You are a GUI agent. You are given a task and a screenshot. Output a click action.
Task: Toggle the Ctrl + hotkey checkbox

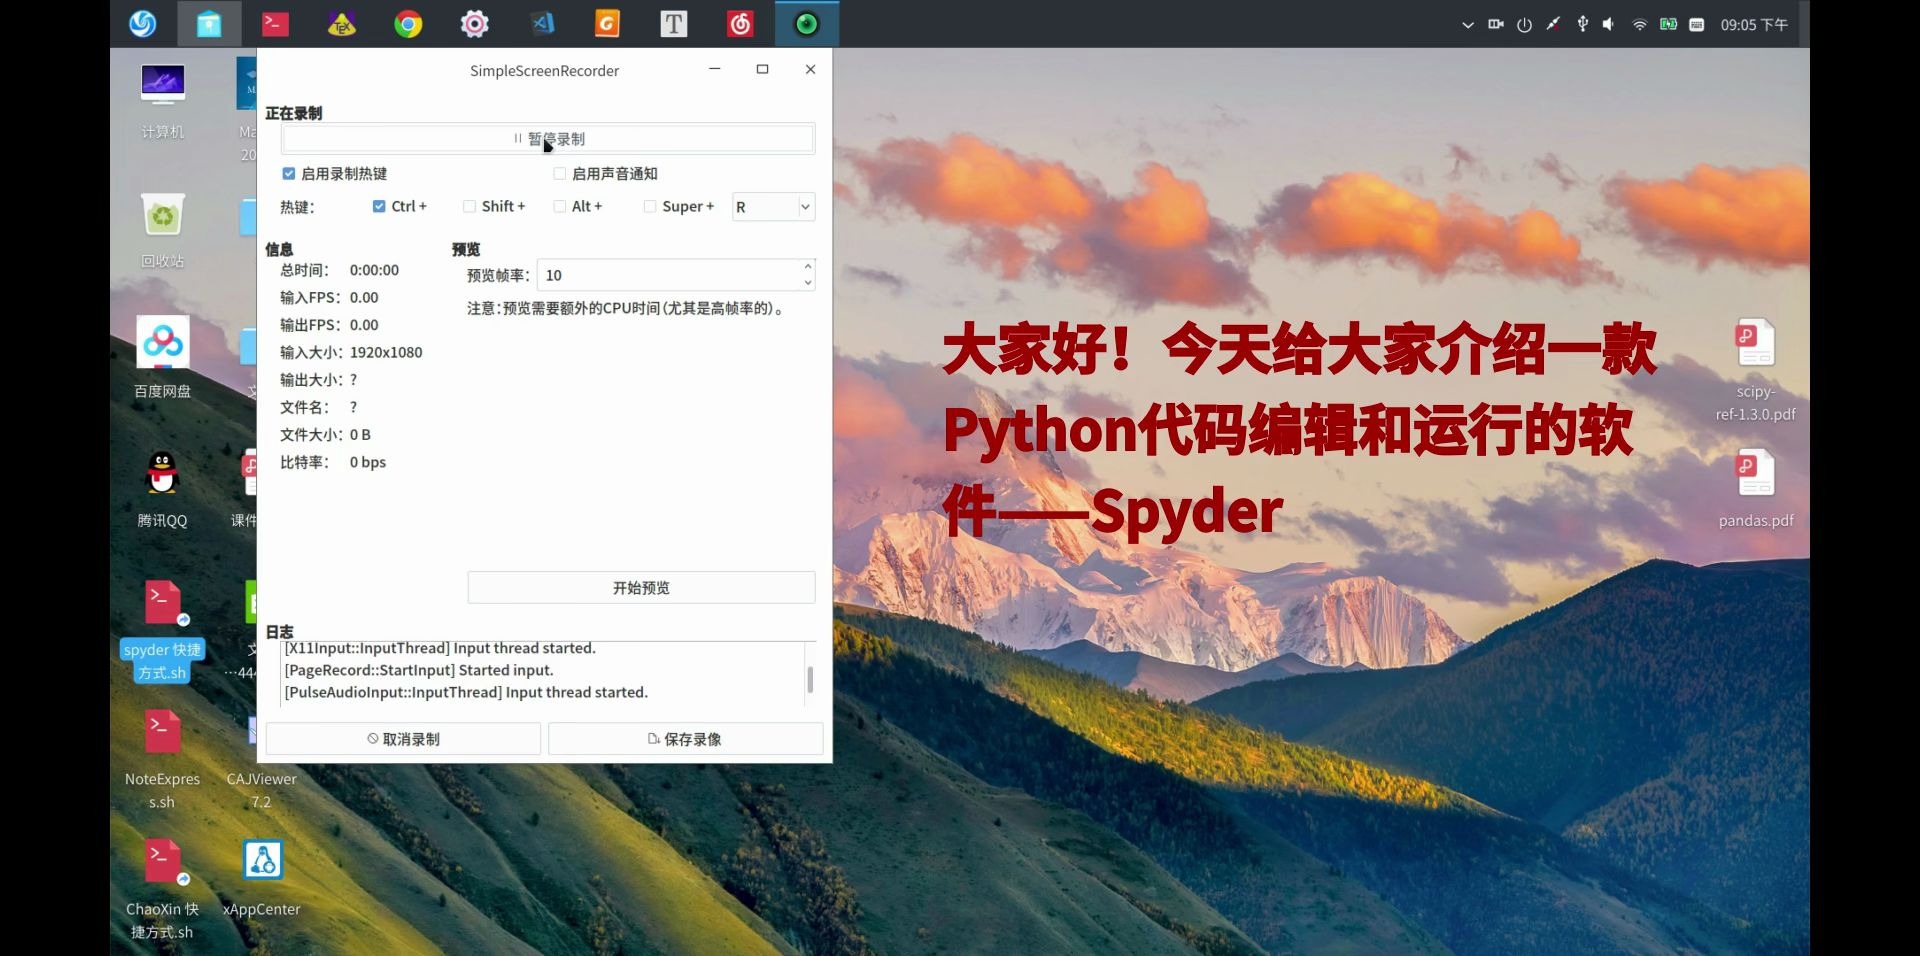(x=379, y=206)
